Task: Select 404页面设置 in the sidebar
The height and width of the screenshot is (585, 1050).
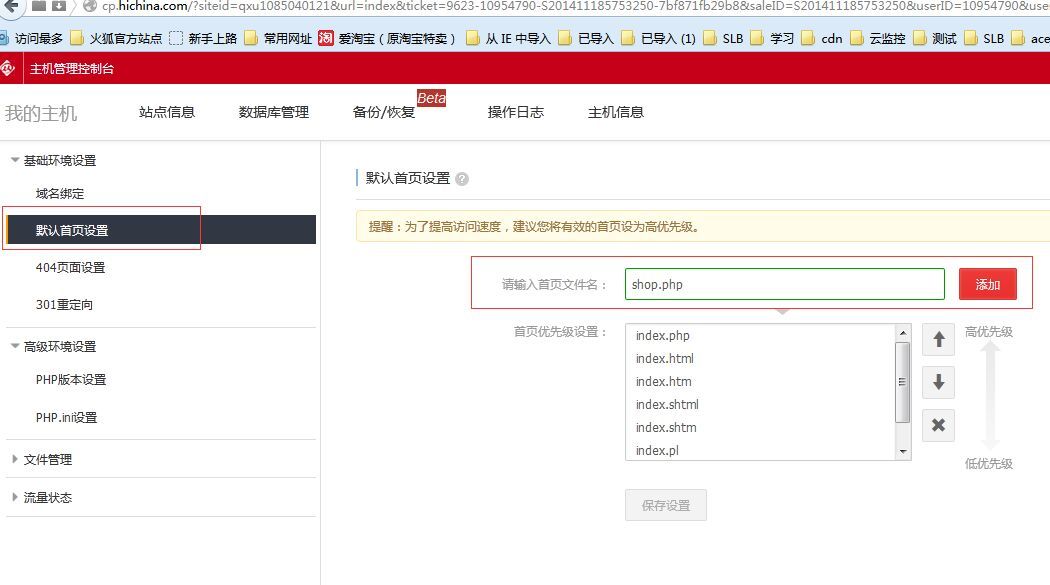Action: (70, 267)
